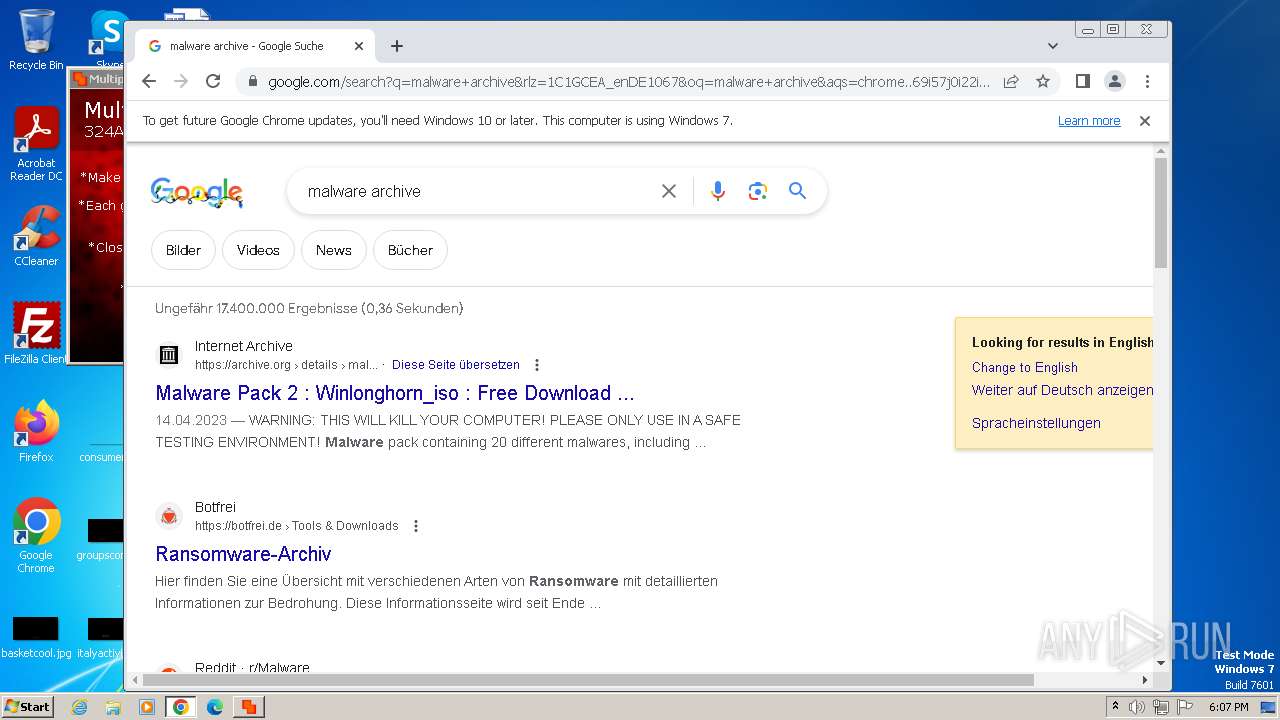The height and width of the screenshot is (720, 1280).
Task: Clear the search query text
Action: pos(669,191)
